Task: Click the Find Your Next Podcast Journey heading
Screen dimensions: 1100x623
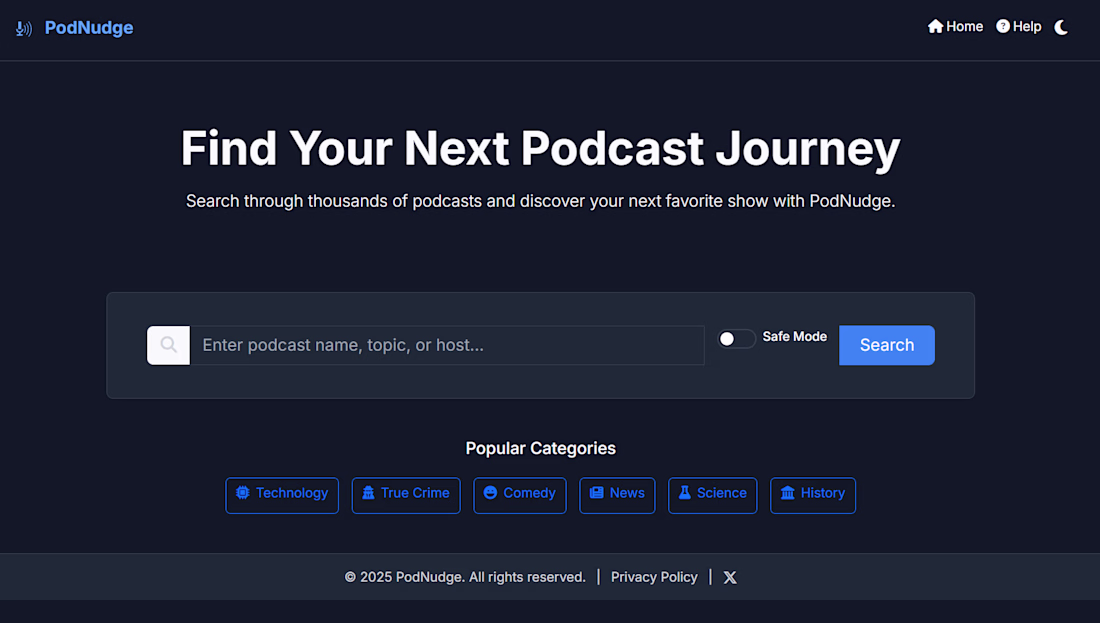Action: tap(540, 148)
